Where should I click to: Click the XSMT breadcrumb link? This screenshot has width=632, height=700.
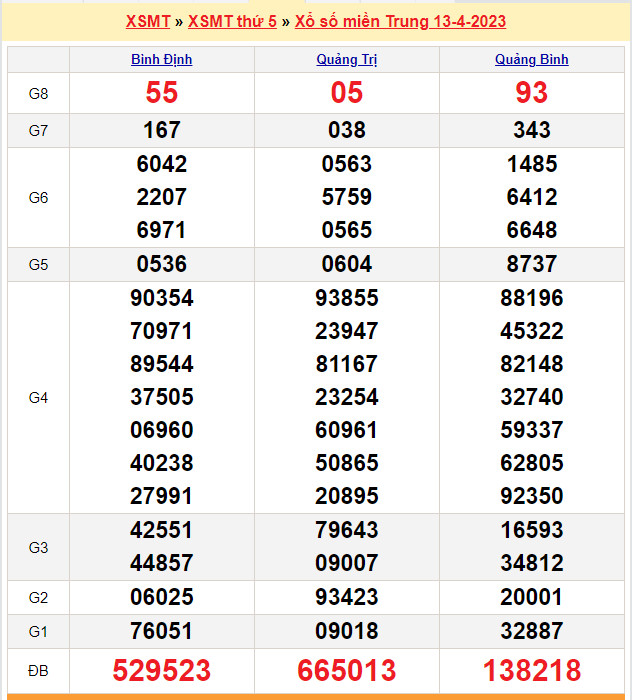[148, 22]
